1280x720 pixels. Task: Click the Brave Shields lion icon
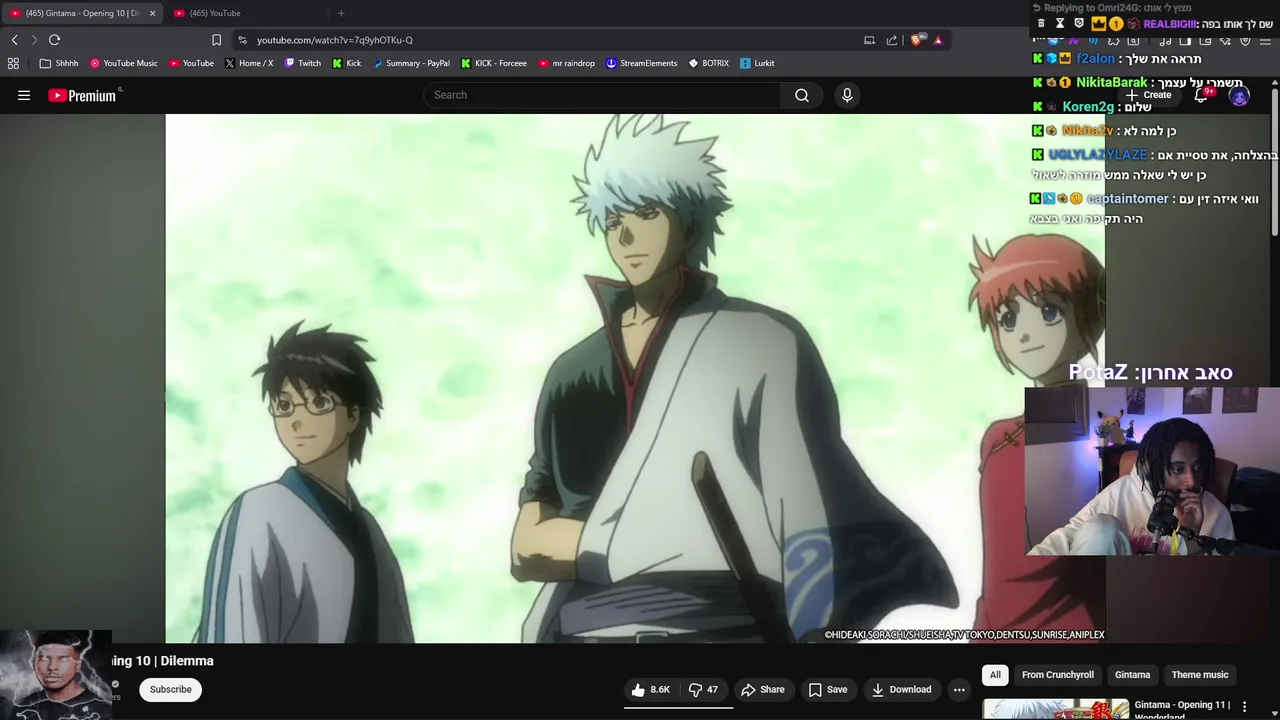click(916, 40)
